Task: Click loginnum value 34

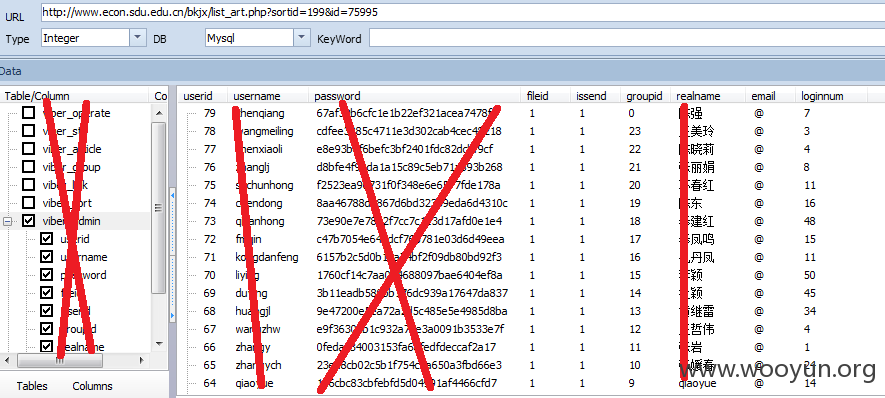Action: tap(810, 311)
